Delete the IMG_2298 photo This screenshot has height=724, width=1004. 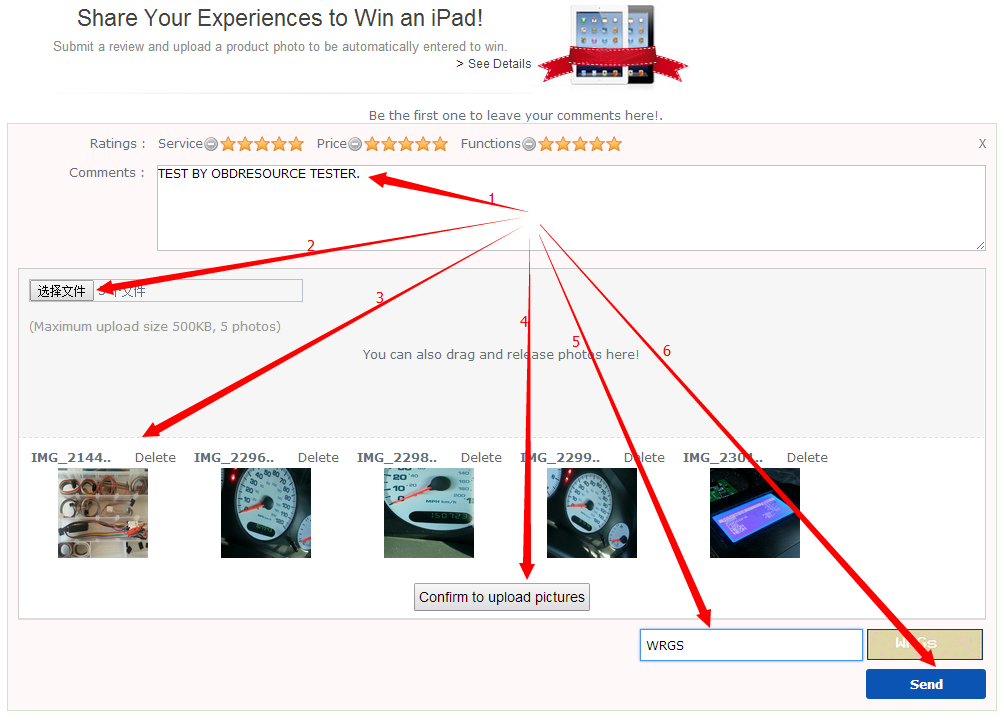click(482, 458)
